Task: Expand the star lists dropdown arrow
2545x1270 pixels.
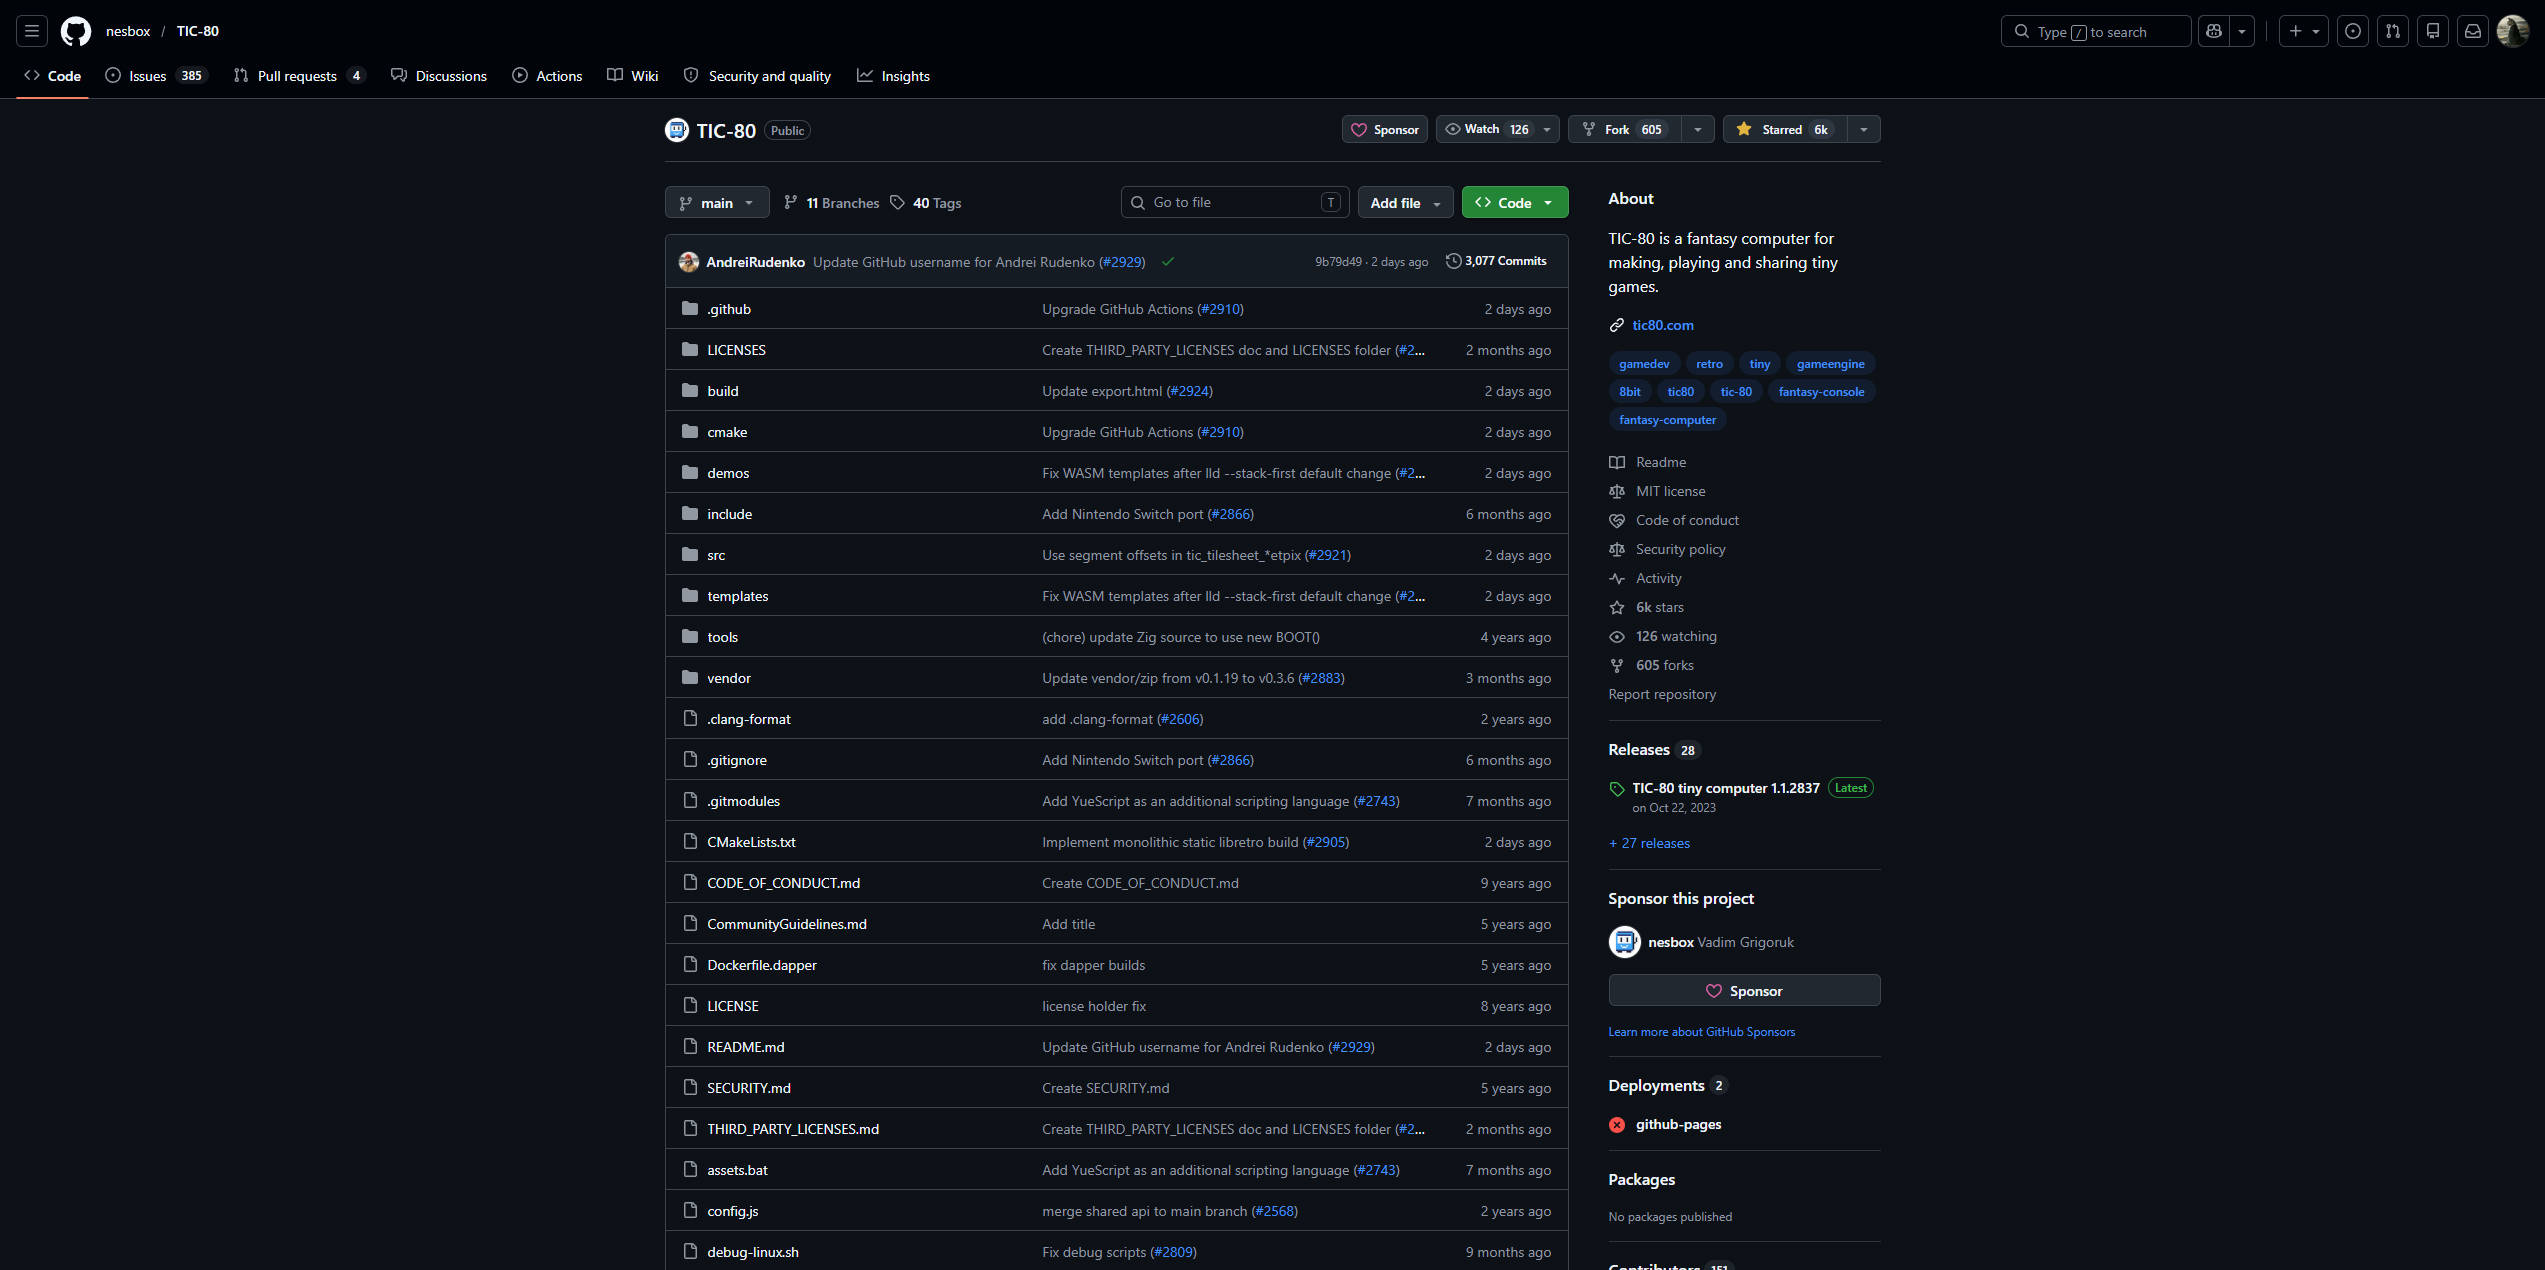Action: [x=1864, y=129]
